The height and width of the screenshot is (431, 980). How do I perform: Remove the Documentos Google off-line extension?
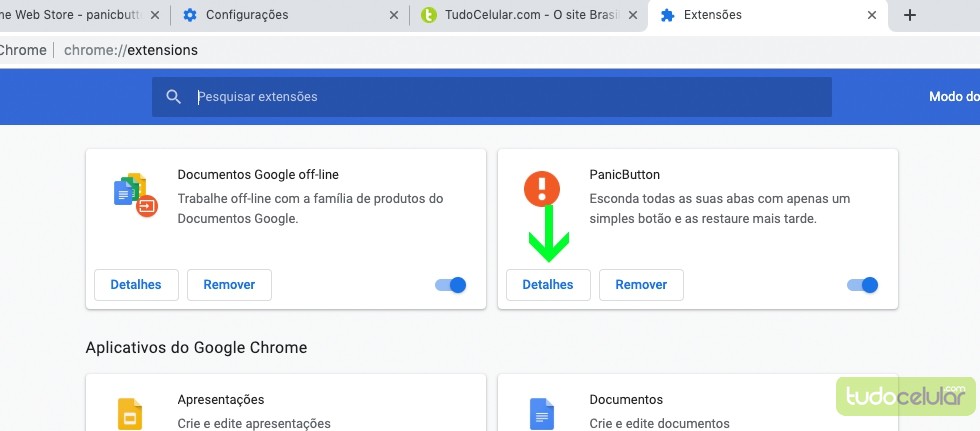(229, 285)
